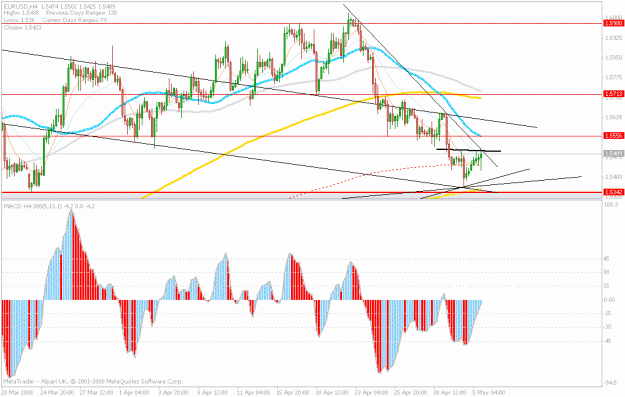Click the 1.5775 price scale label
This screenshot has height=397, width=625.
(x=613, y=77)
